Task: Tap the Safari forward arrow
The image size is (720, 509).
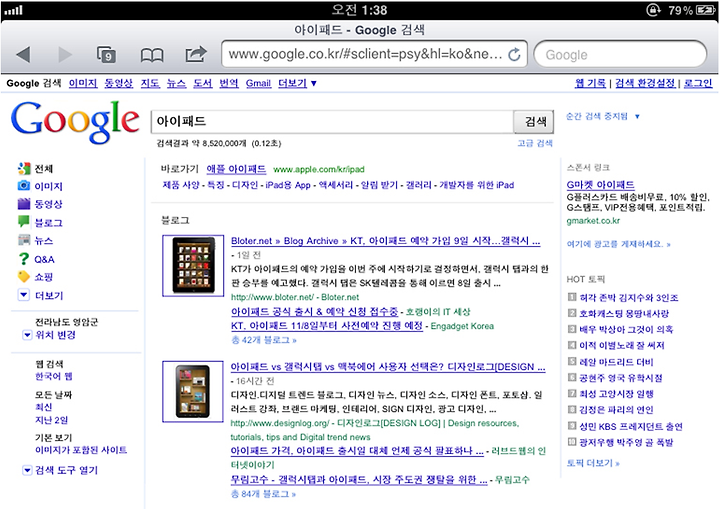Action: coord(65,55)
